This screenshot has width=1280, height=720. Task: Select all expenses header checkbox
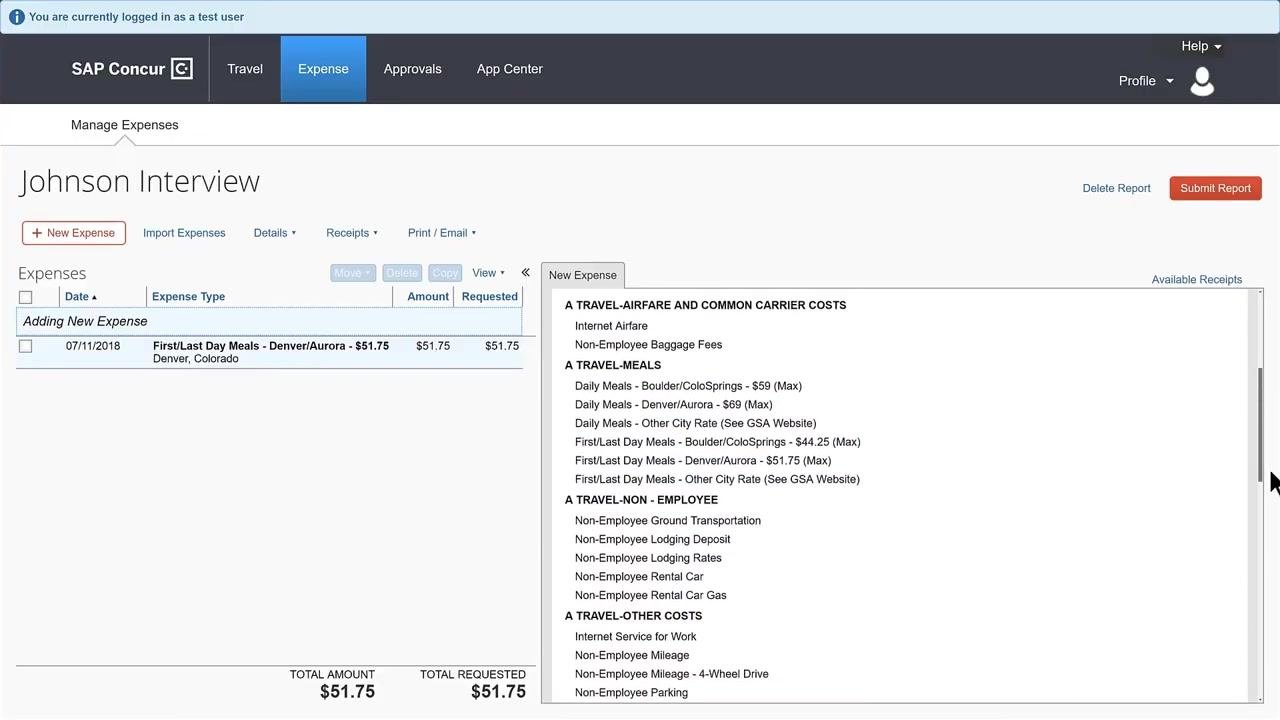point(26,297)
